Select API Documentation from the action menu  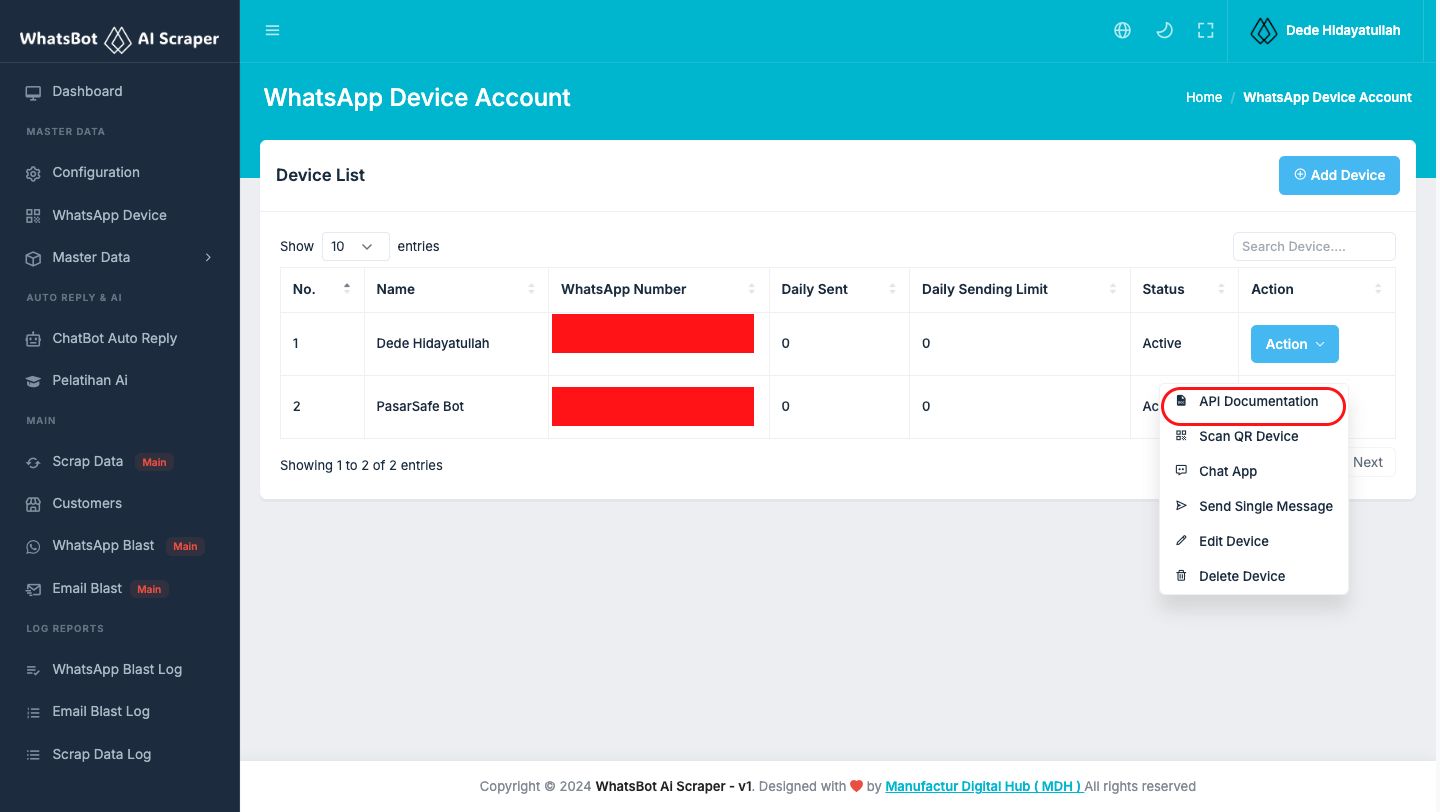(1257, 402)
